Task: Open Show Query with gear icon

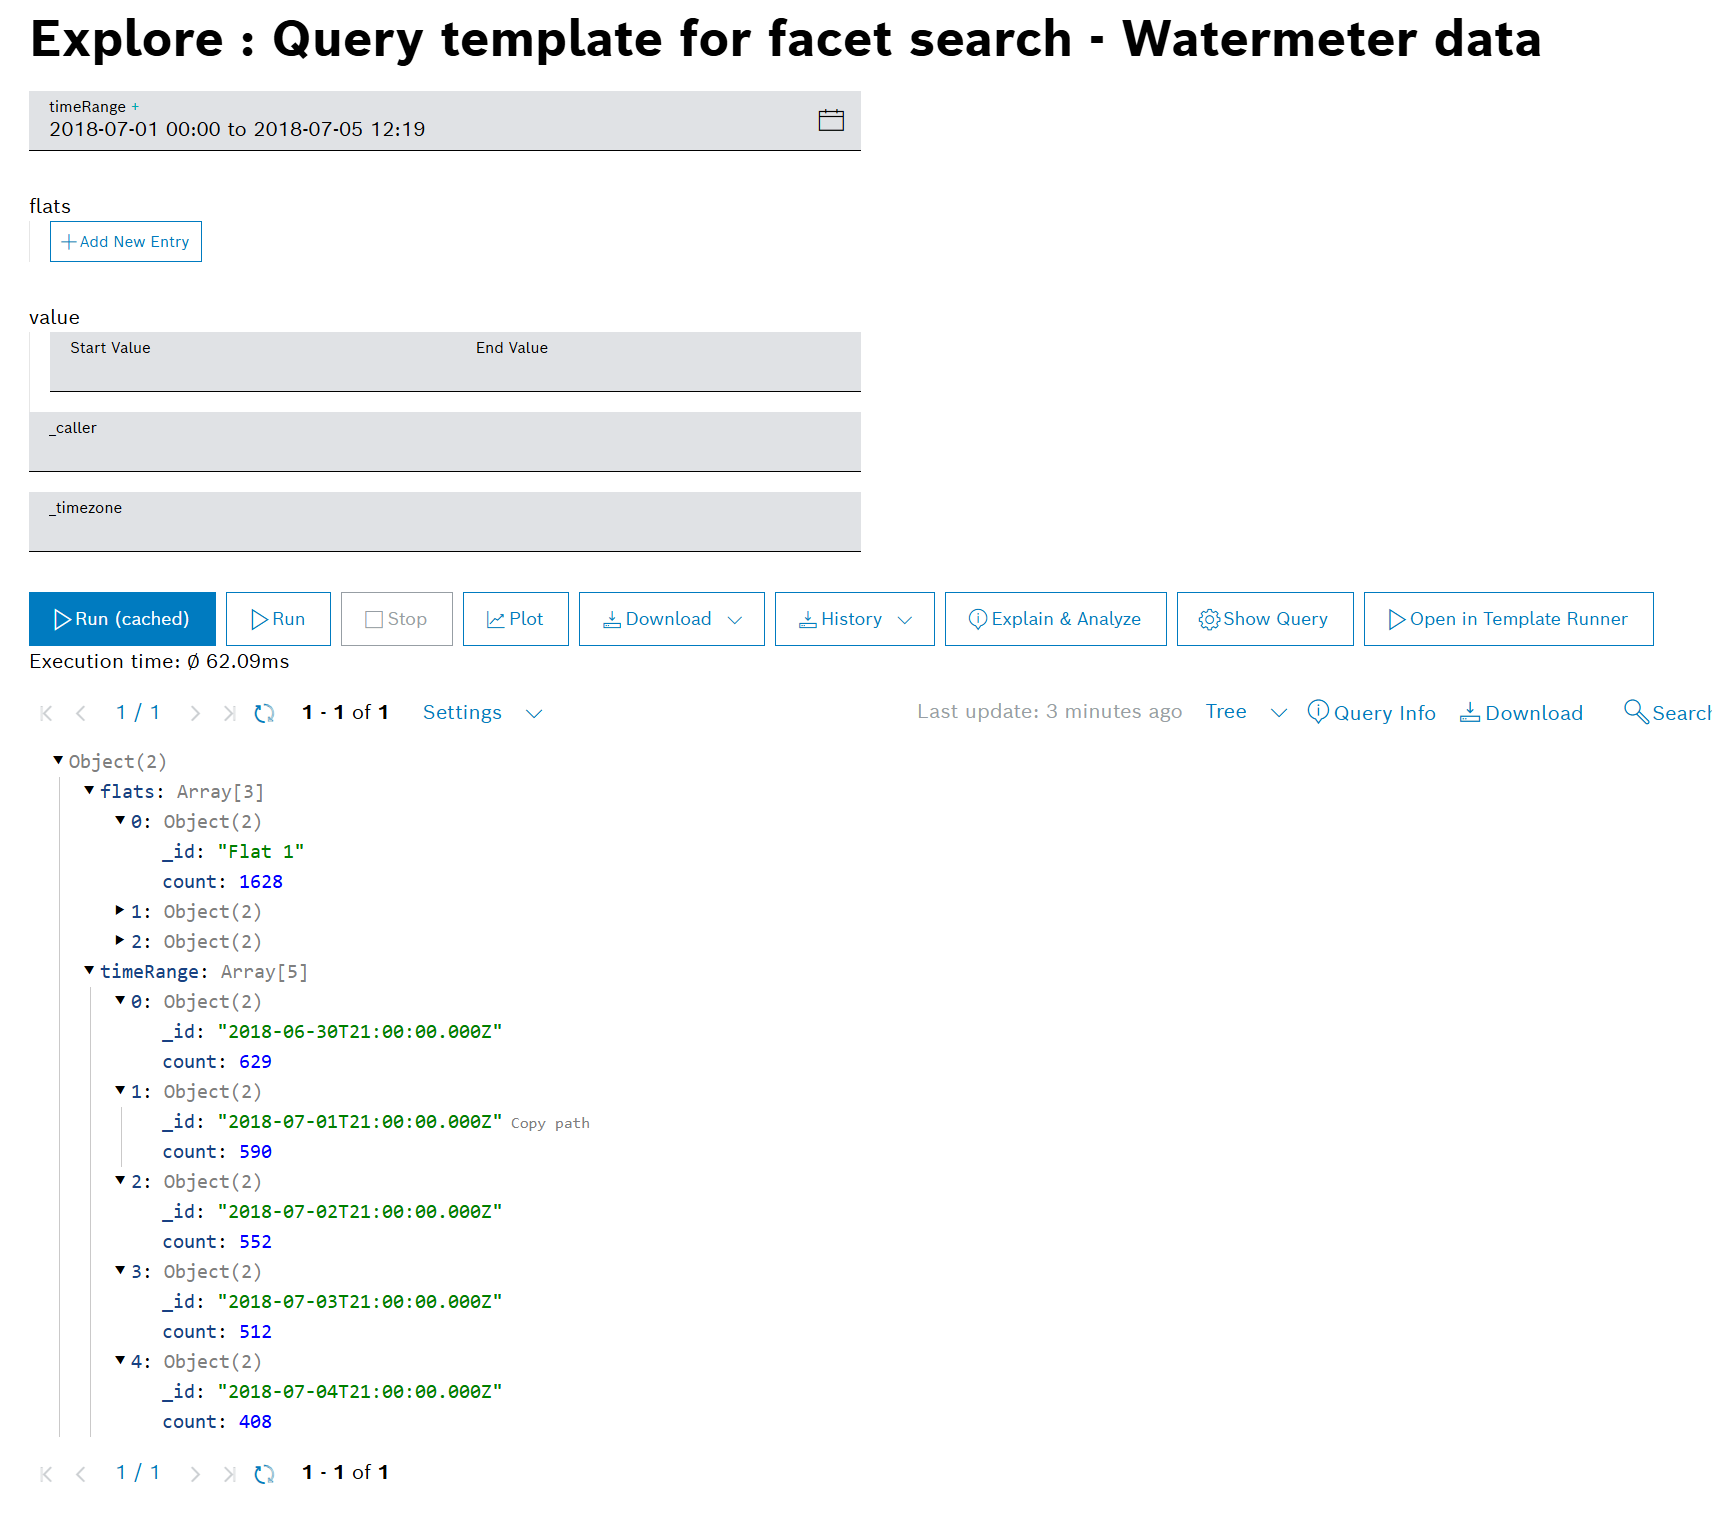Action: (x=1264, y=619)
